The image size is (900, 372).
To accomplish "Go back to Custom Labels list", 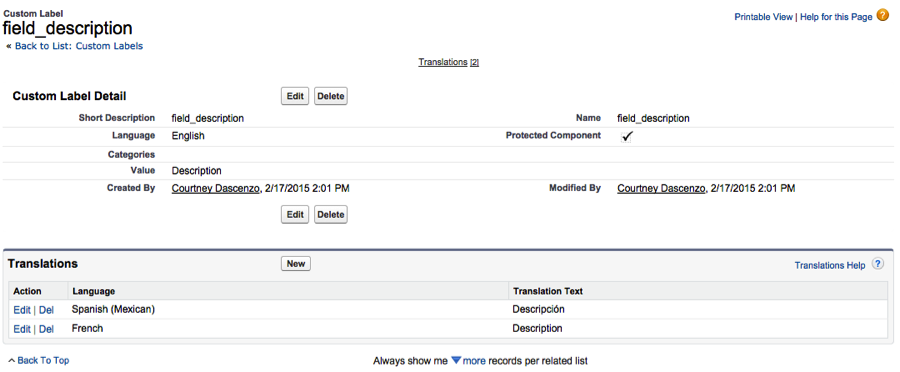I will coord(79,46).
